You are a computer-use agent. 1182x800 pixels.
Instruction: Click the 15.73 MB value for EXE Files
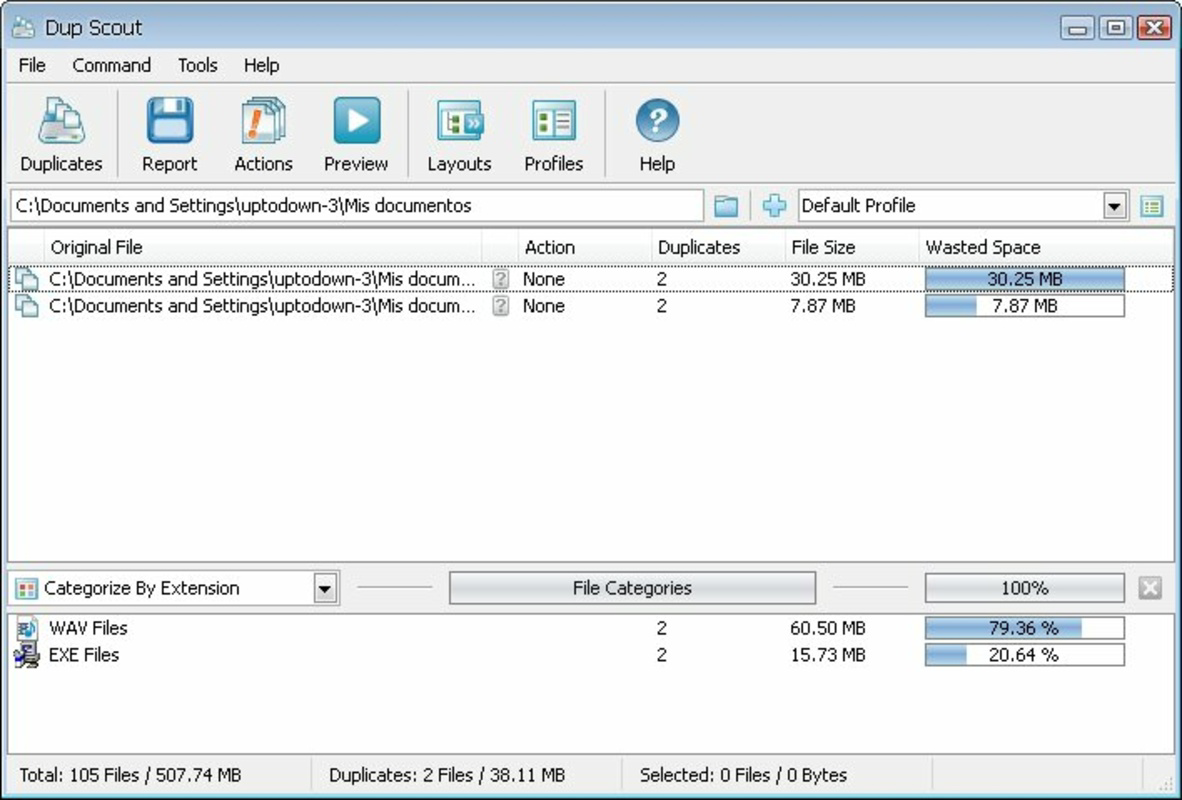(828, 654)
